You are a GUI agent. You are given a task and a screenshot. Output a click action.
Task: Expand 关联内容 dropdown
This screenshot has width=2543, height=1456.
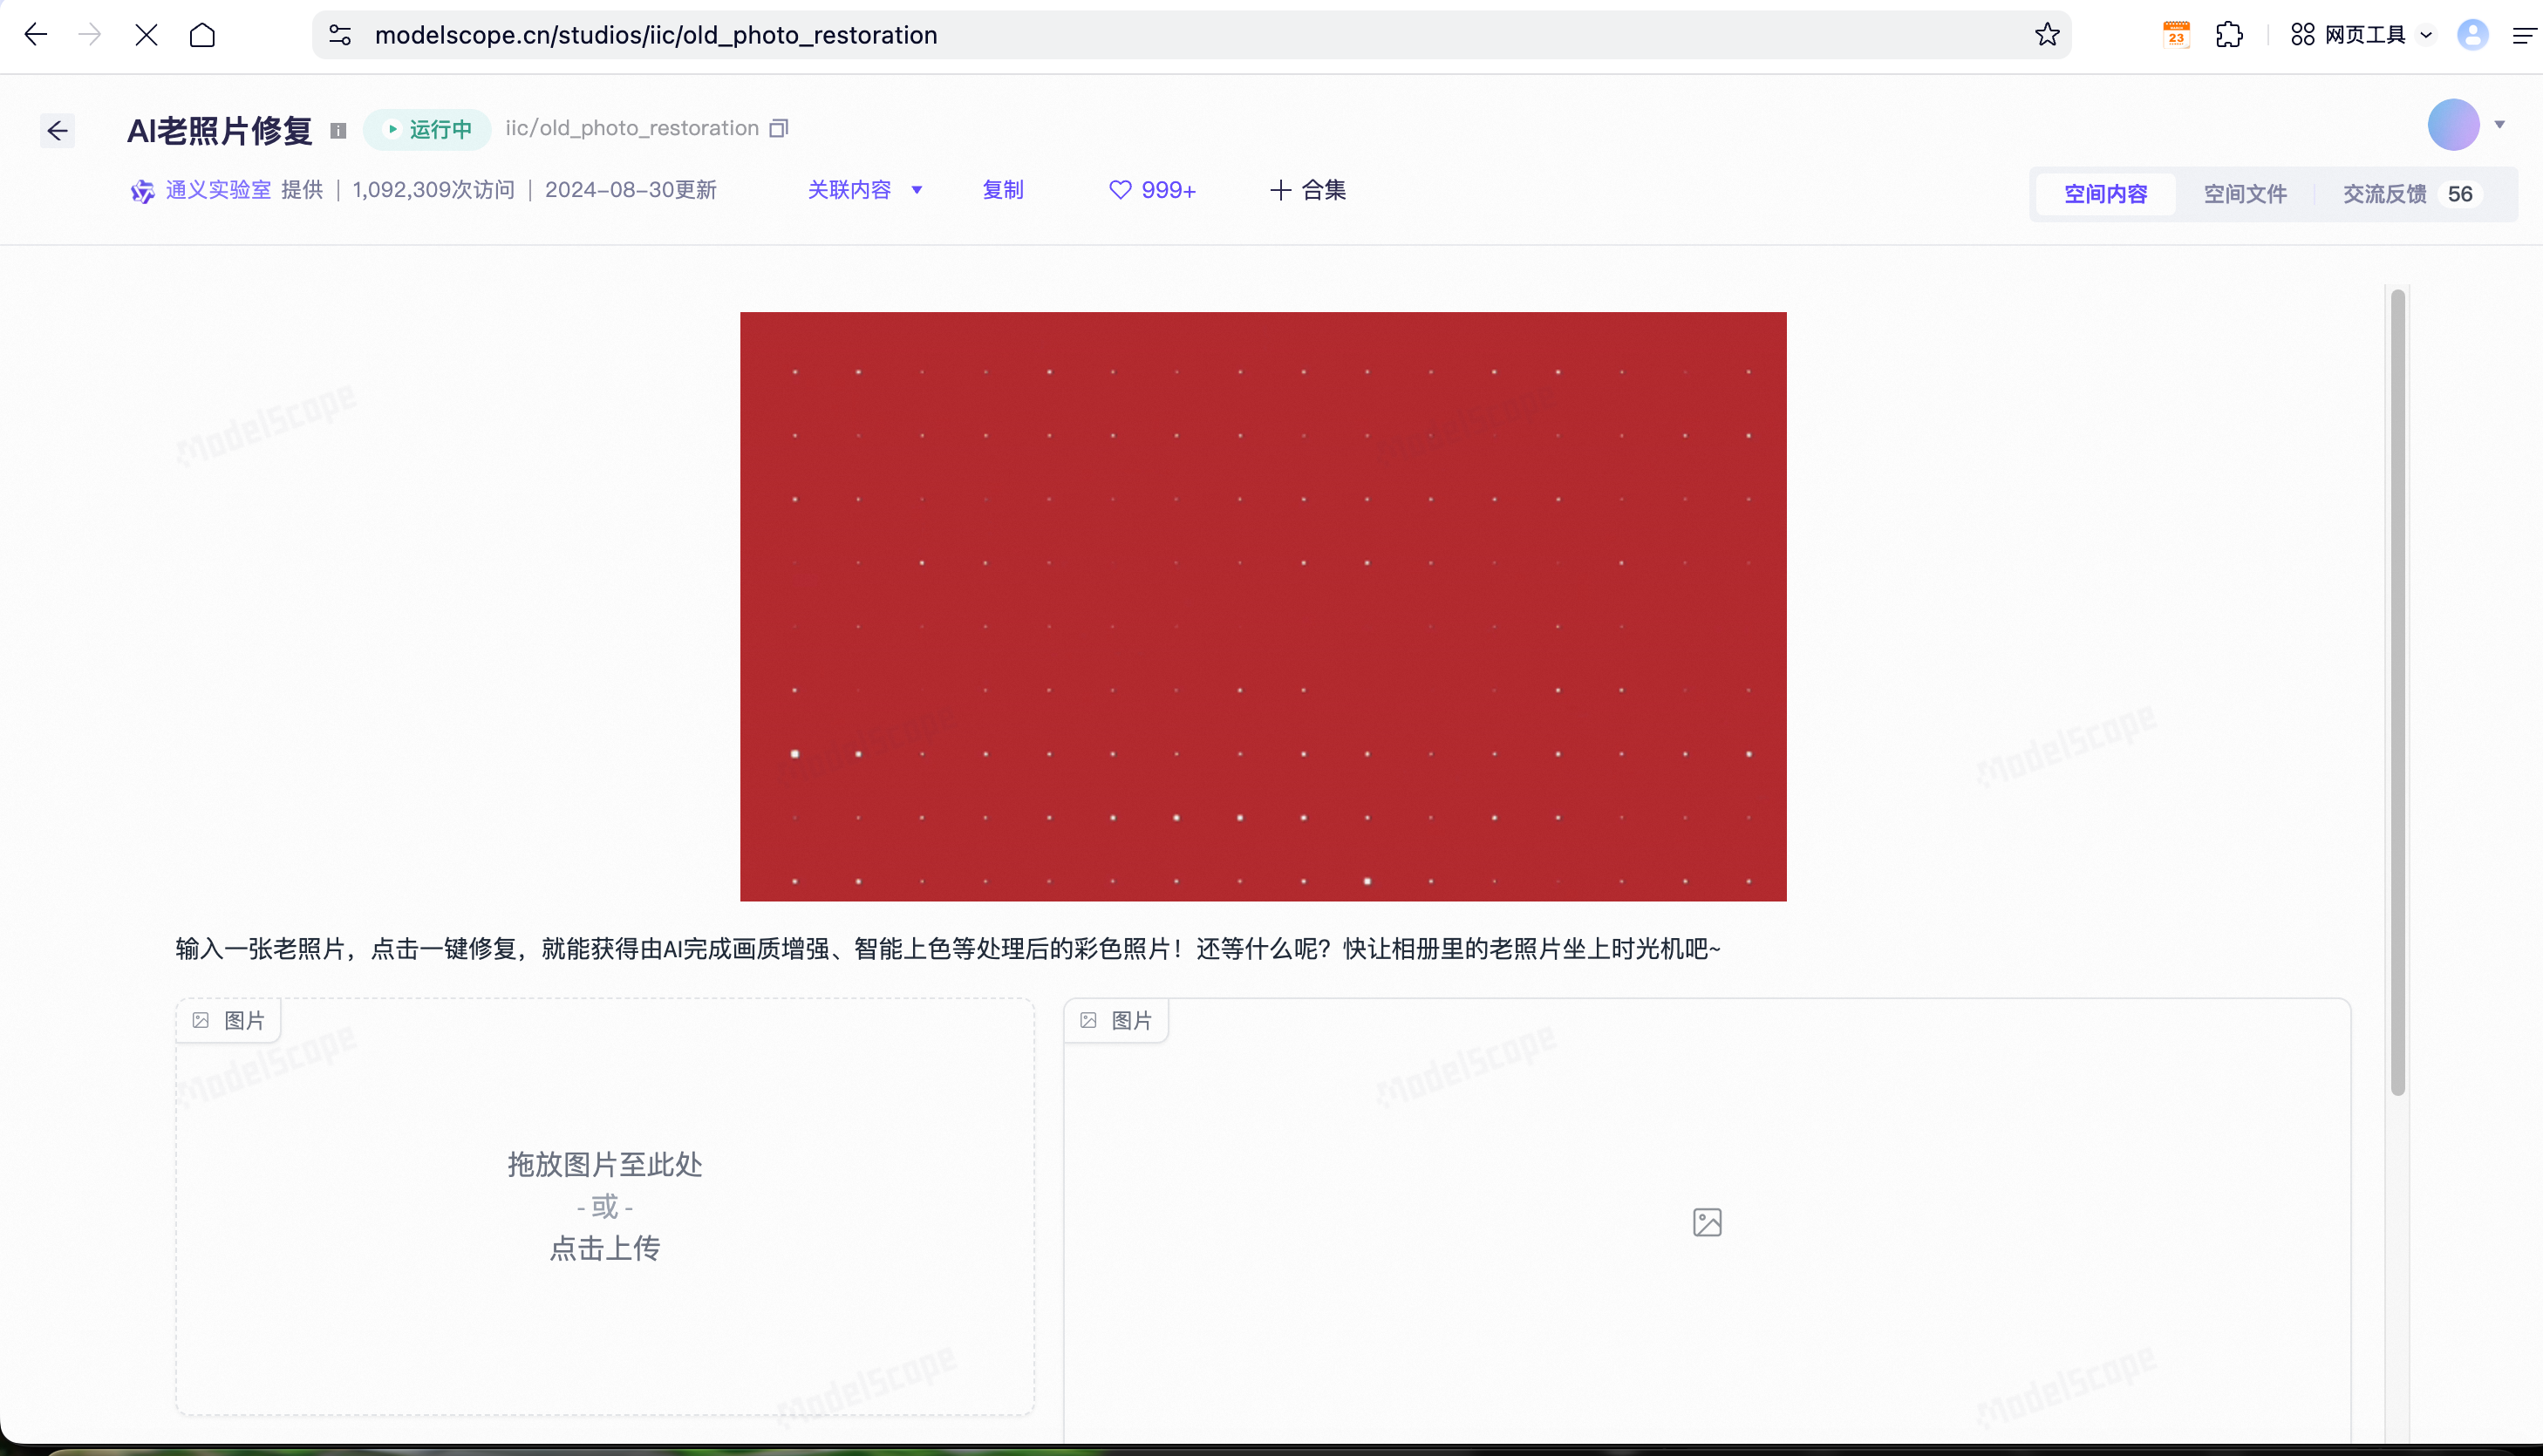pos(865,190)
